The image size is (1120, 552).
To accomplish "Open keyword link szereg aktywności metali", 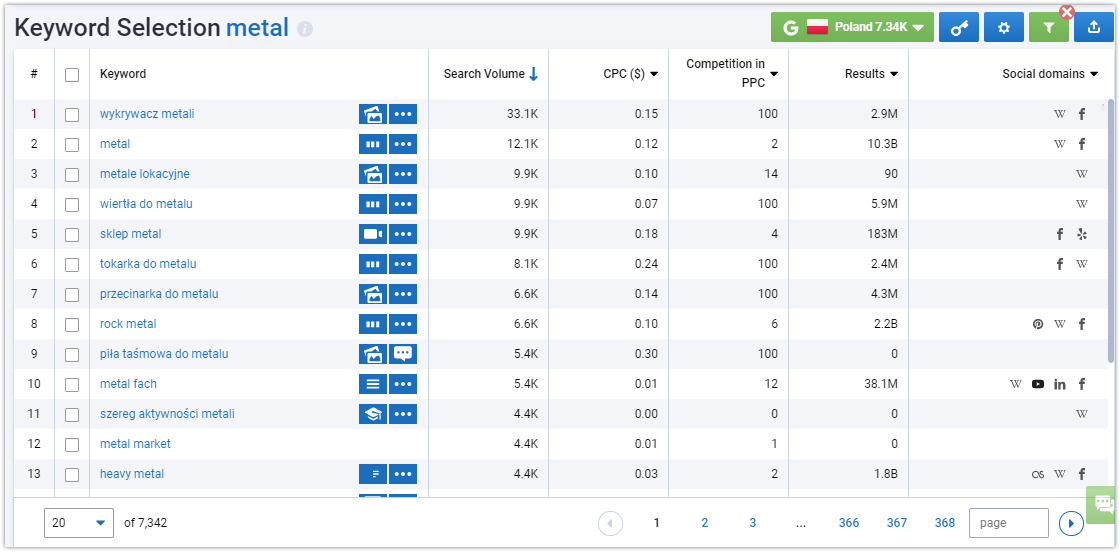I will (167, 414).
